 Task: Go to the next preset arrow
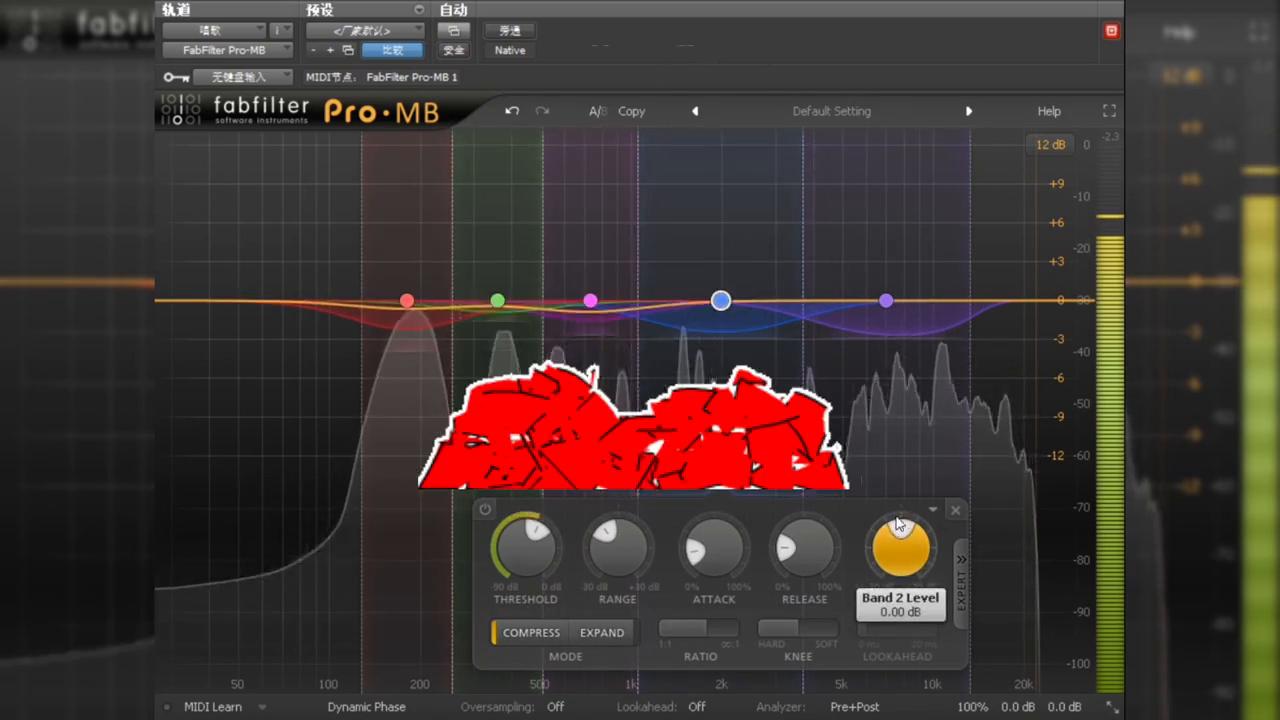tap(968, 111)
